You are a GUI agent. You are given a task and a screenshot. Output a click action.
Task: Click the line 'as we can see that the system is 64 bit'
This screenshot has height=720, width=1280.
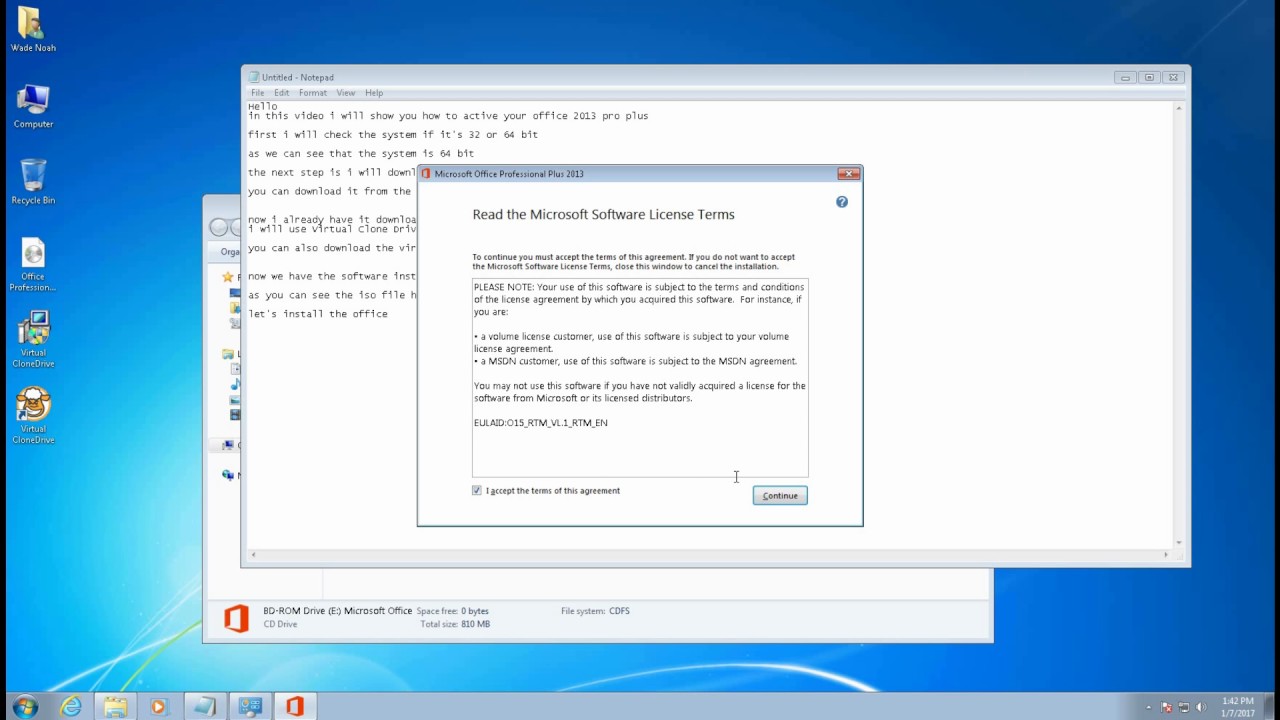click(x=361, y=154)
